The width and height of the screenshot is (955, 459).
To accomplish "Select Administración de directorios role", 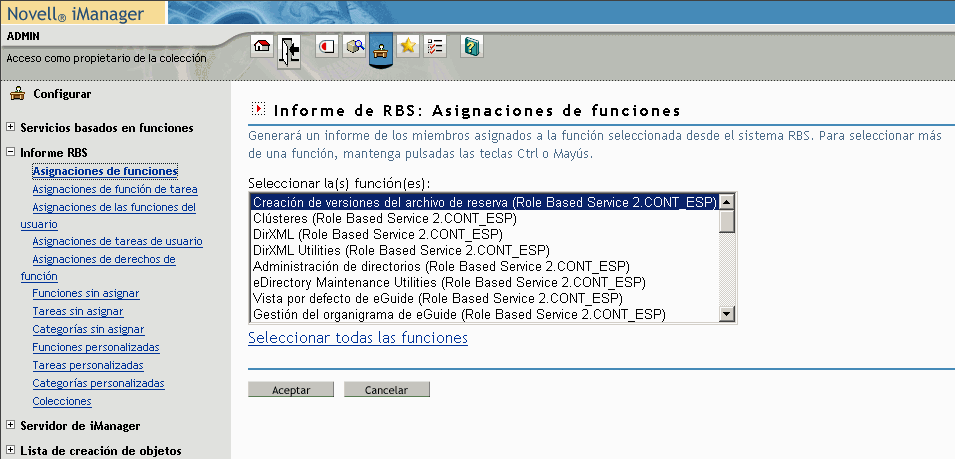I will 484,267.
